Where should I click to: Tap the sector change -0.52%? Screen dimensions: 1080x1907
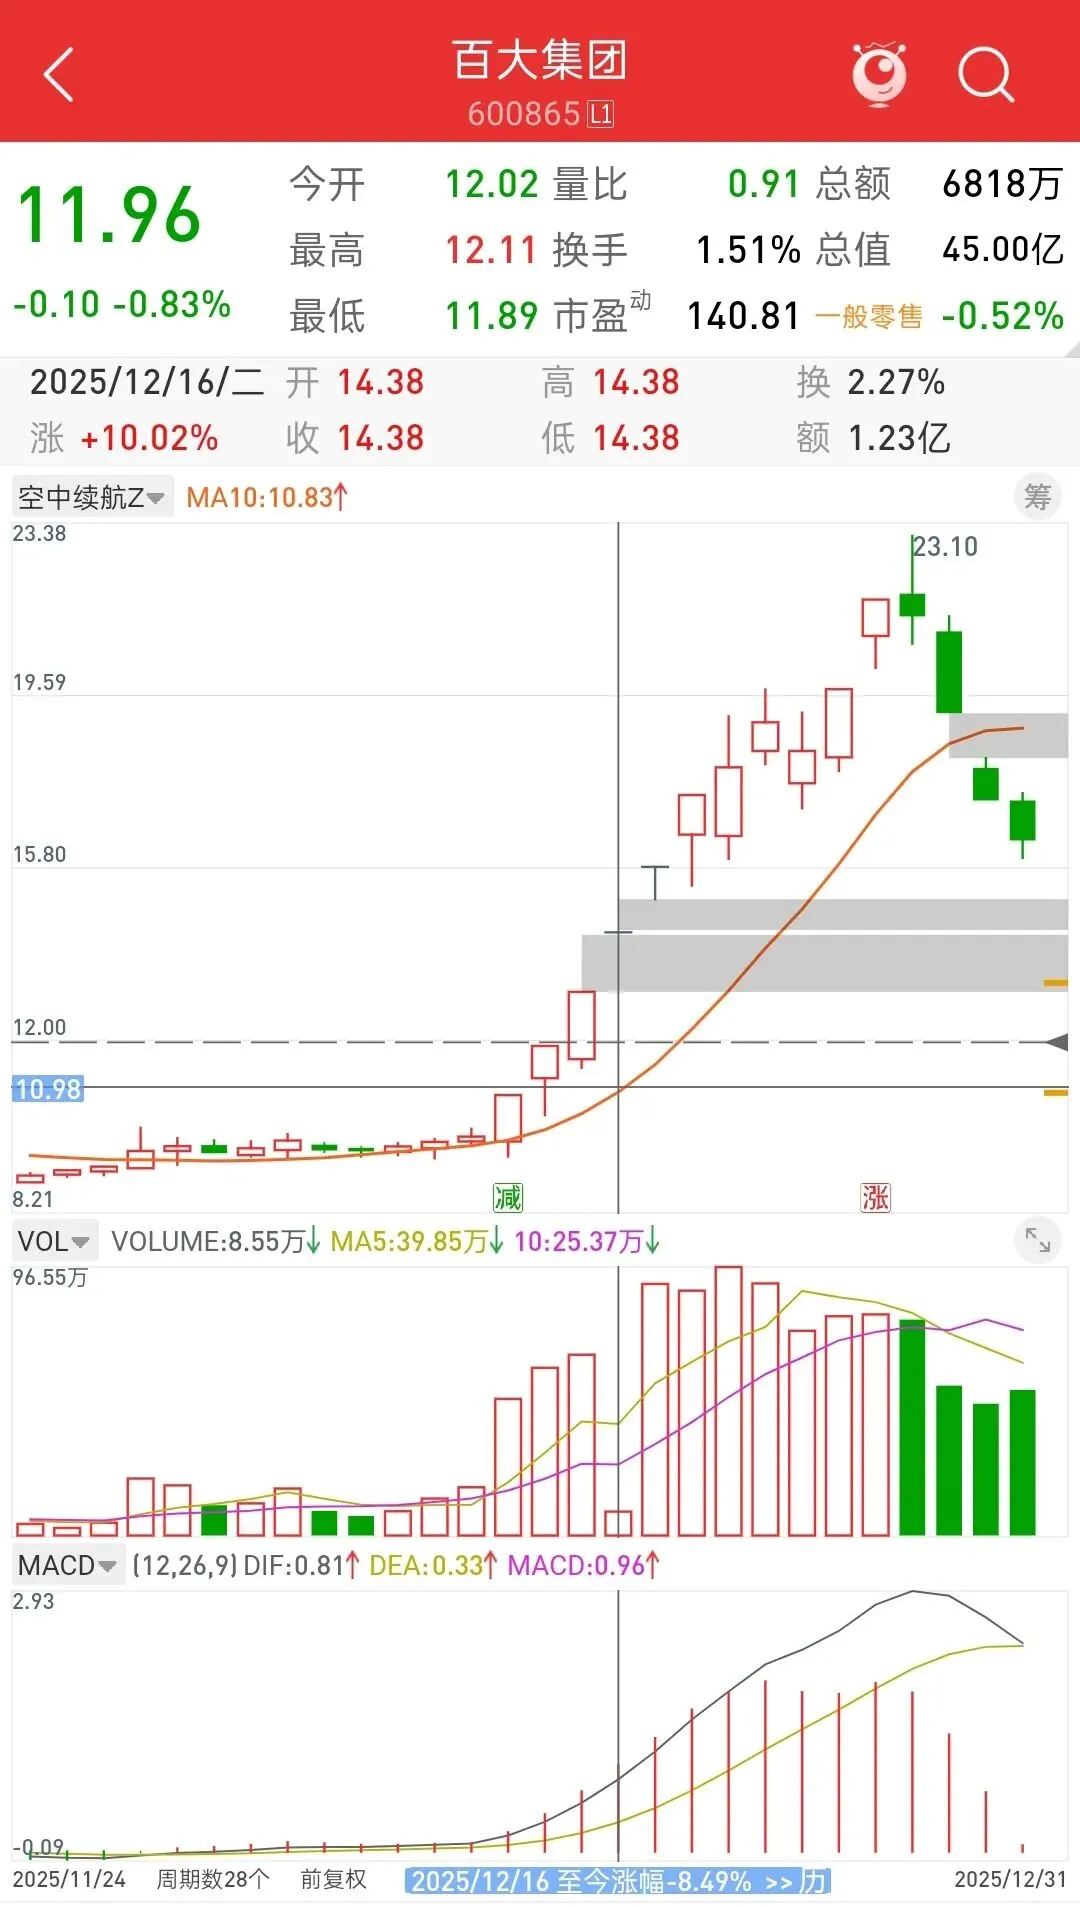[x=1002, y=316]
